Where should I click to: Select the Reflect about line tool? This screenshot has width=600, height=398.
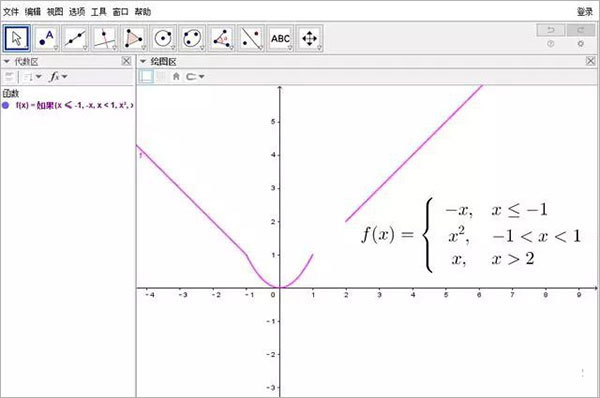coord(250,38)
